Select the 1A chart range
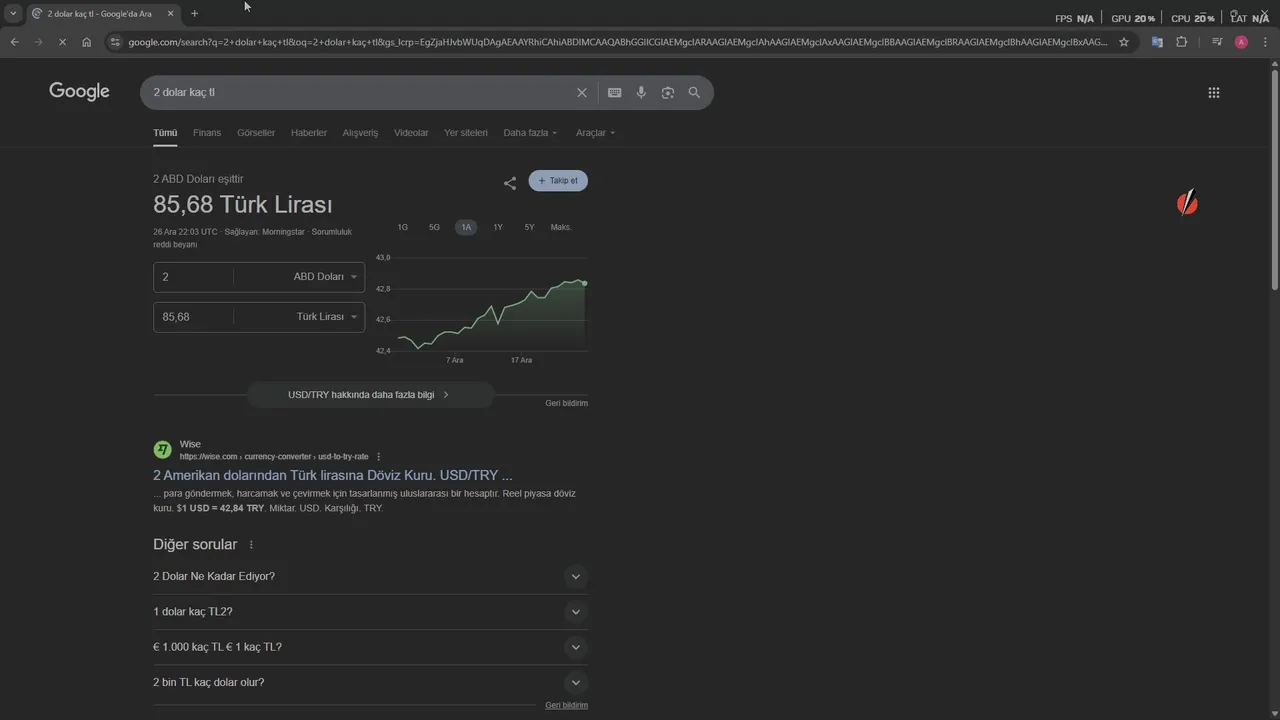This screenshot has width=1280, height=720. click(466, 227)
